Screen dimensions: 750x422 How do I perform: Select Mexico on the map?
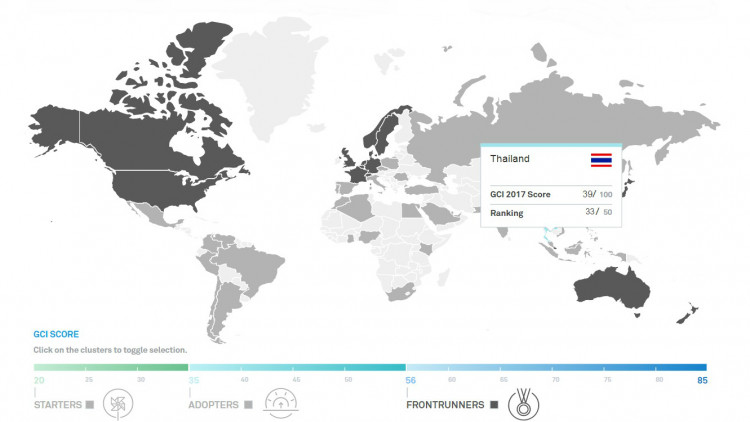(153, 214)
